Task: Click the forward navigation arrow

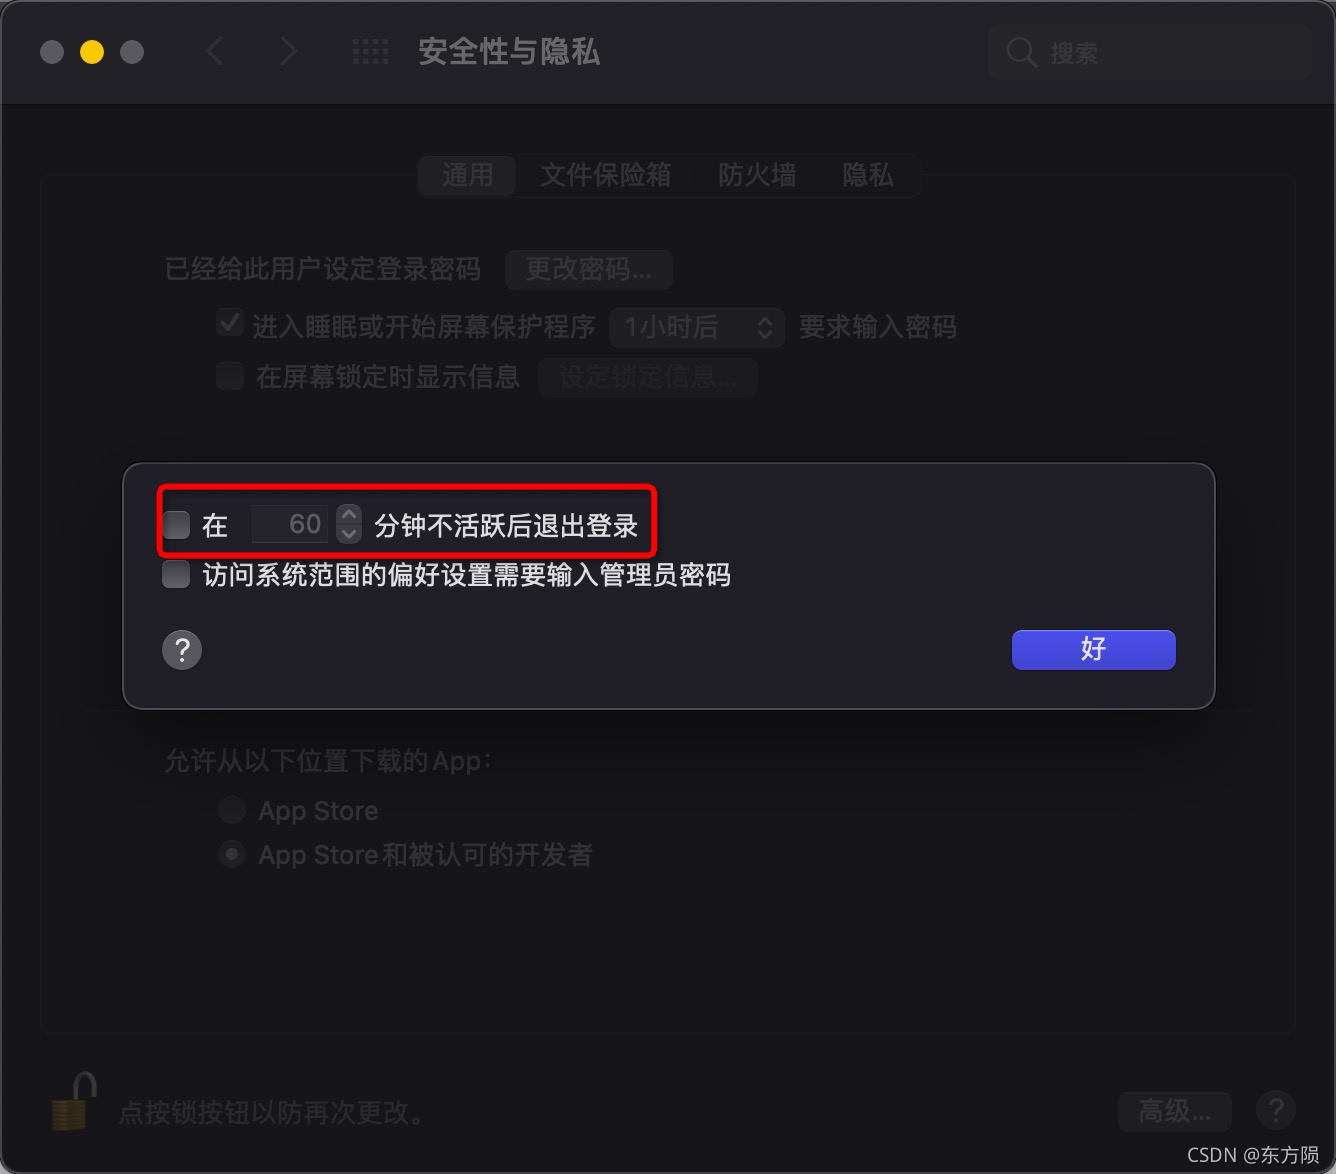Action: click(288, 52)
